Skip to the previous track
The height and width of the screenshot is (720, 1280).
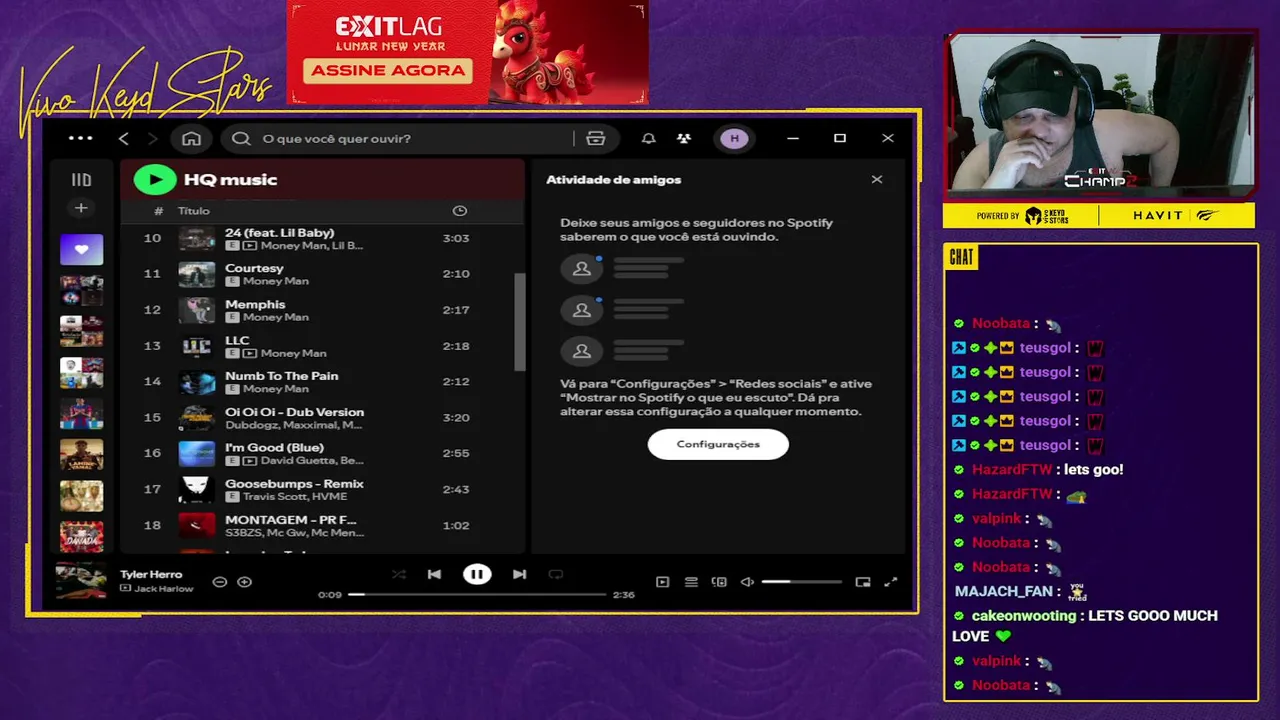point(434,574)
